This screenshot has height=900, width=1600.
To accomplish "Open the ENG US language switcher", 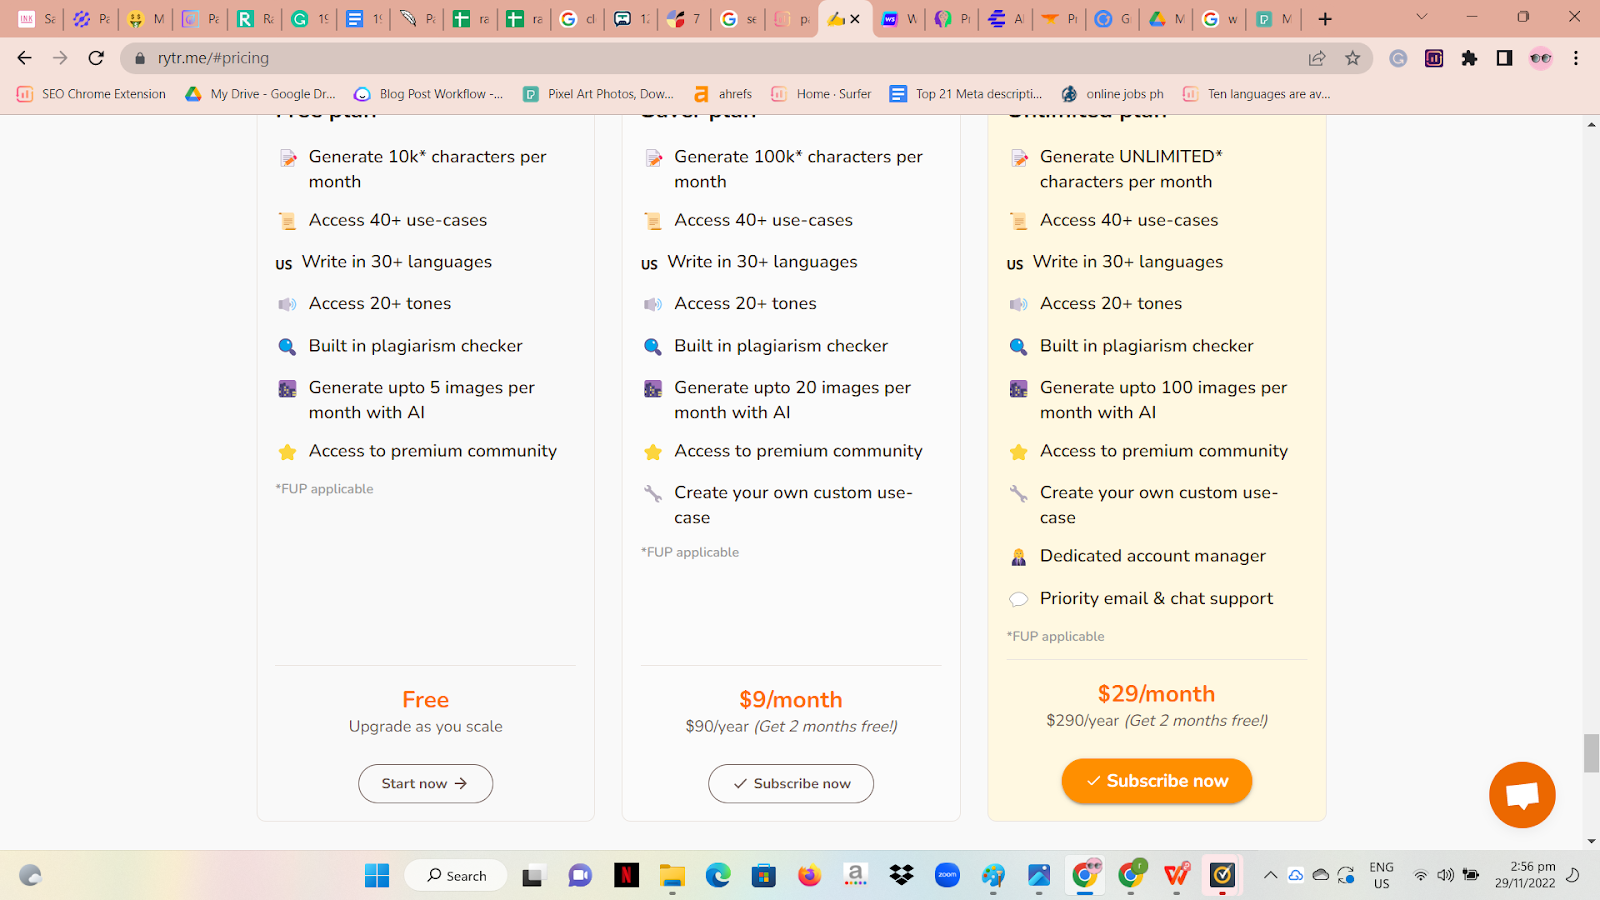I will [x=1381, y=875].
